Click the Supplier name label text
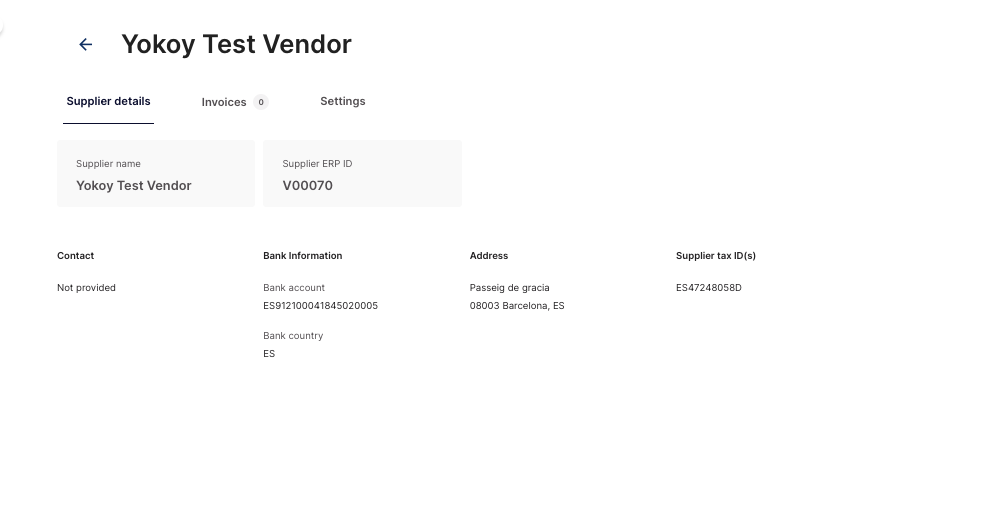The height and width of the screenshot is (509, 986). click(x=108, y=164)
